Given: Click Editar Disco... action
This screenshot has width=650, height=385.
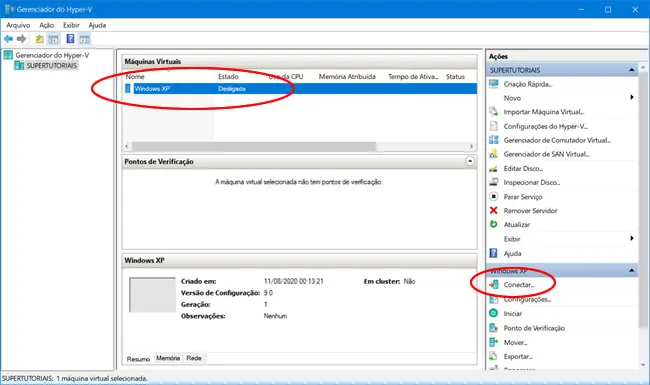Looking at the screenshot, I should click(523, 169).
